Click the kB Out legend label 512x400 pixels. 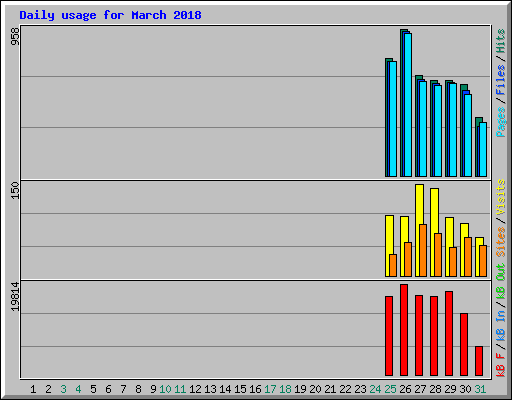pyautogui.click(x=501, y=282)
